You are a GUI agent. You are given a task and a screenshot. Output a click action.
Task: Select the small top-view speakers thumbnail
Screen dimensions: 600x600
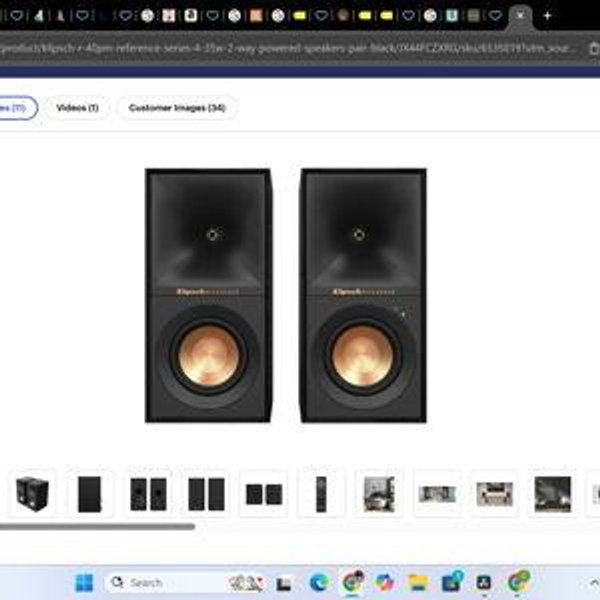click(264, 494)
